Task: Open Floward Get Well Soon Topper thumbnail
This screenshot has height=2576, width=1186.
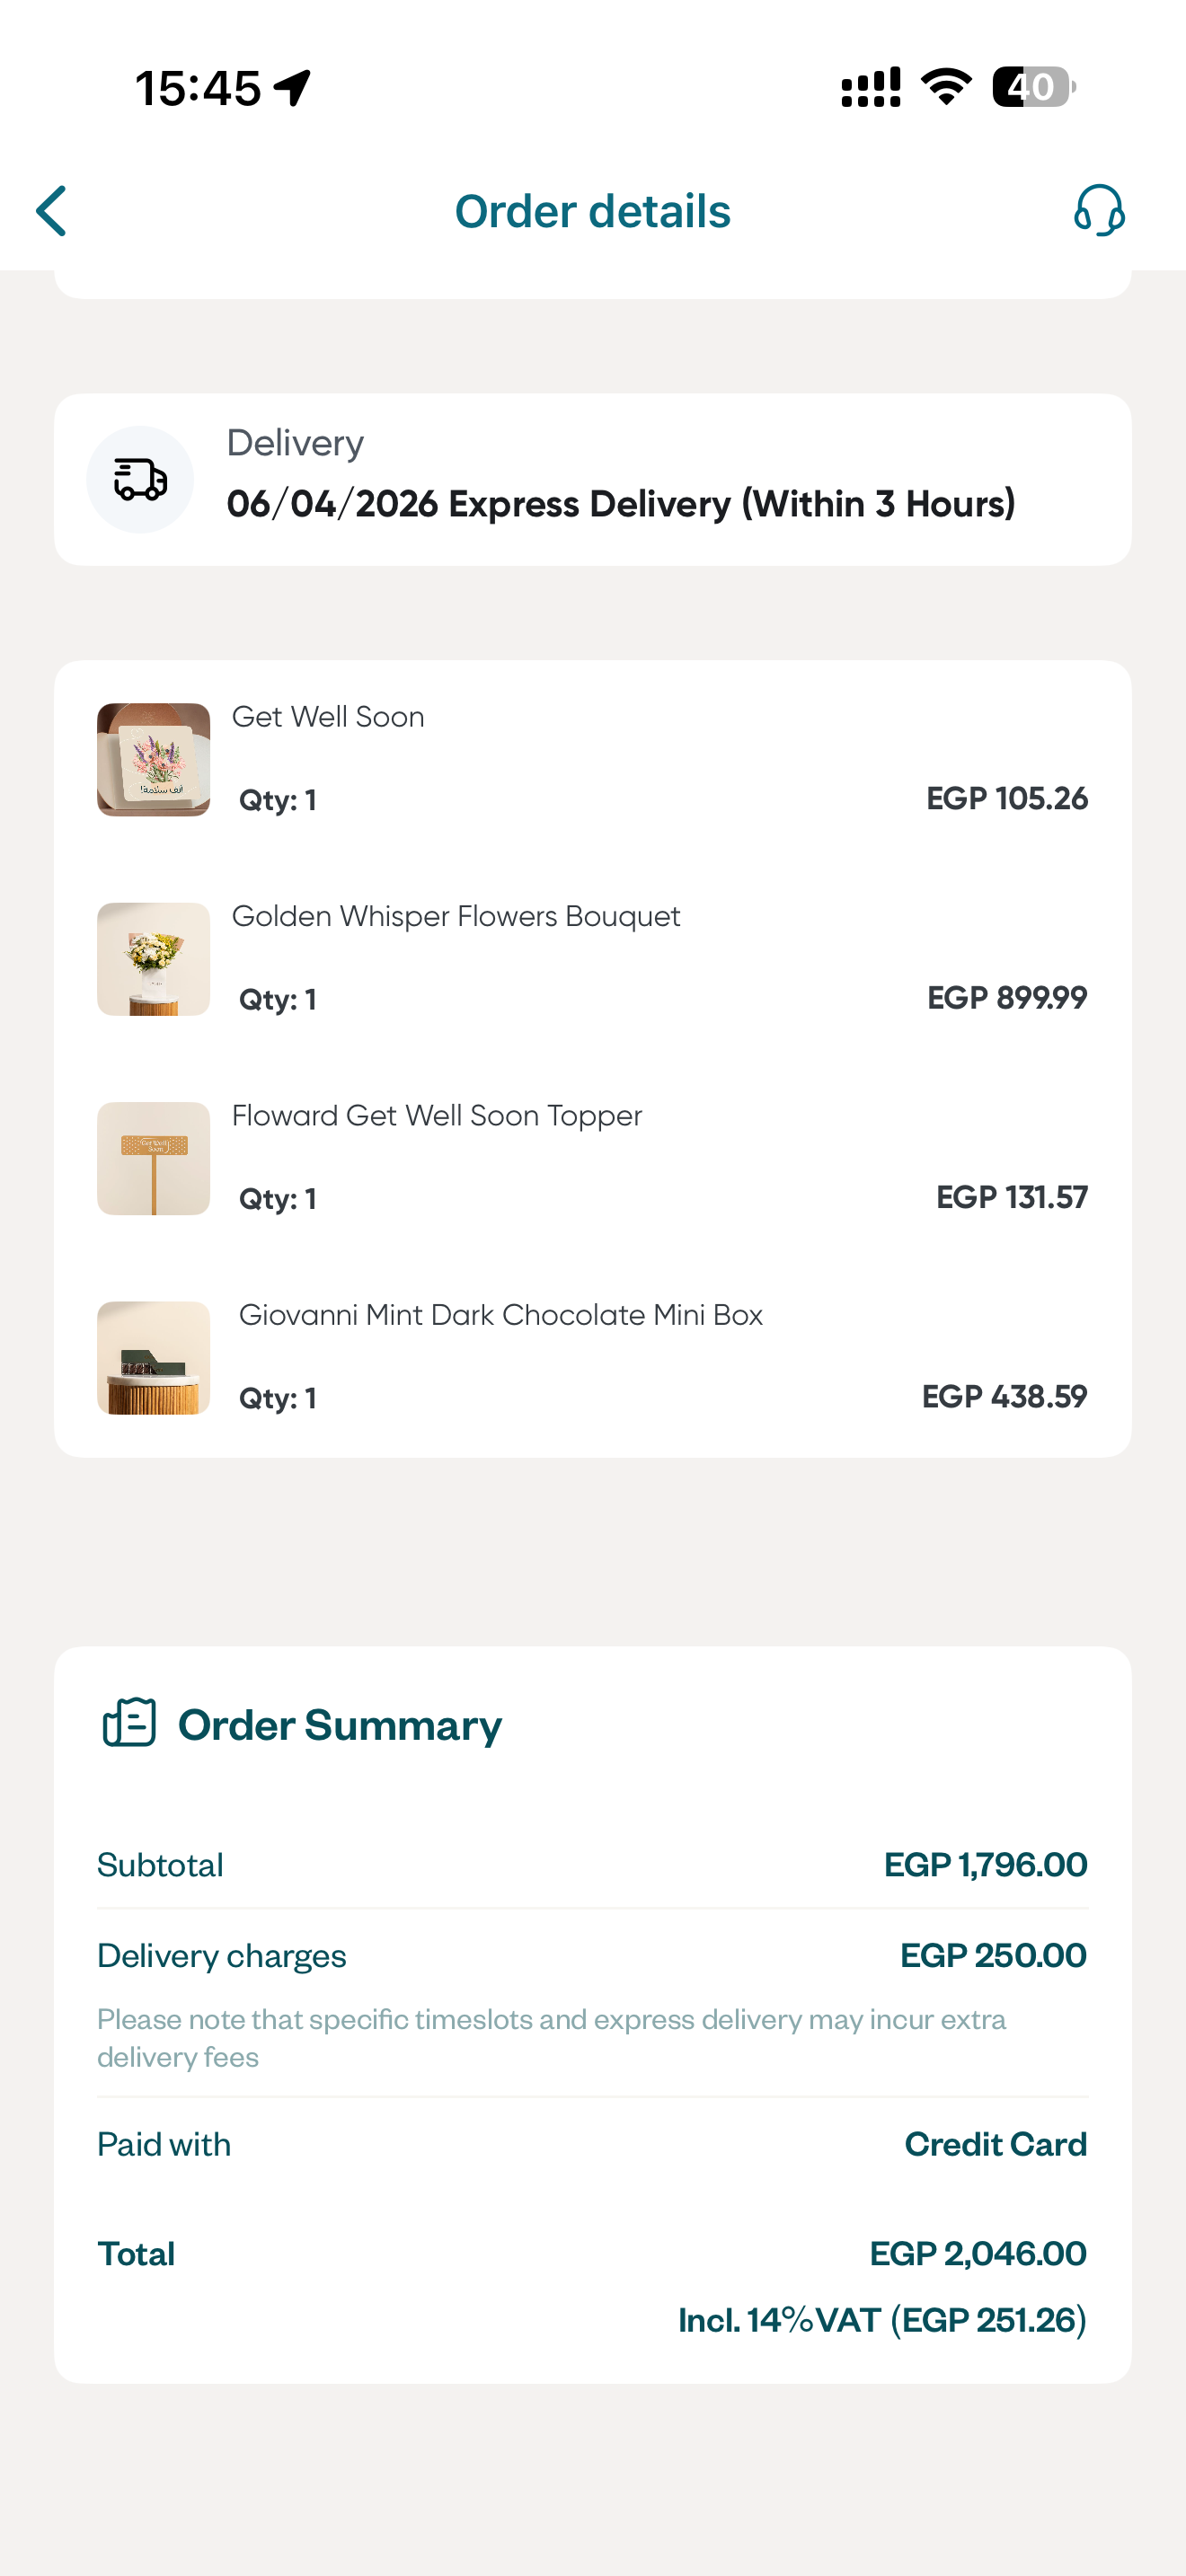Action: click(x=153, y=1158)
